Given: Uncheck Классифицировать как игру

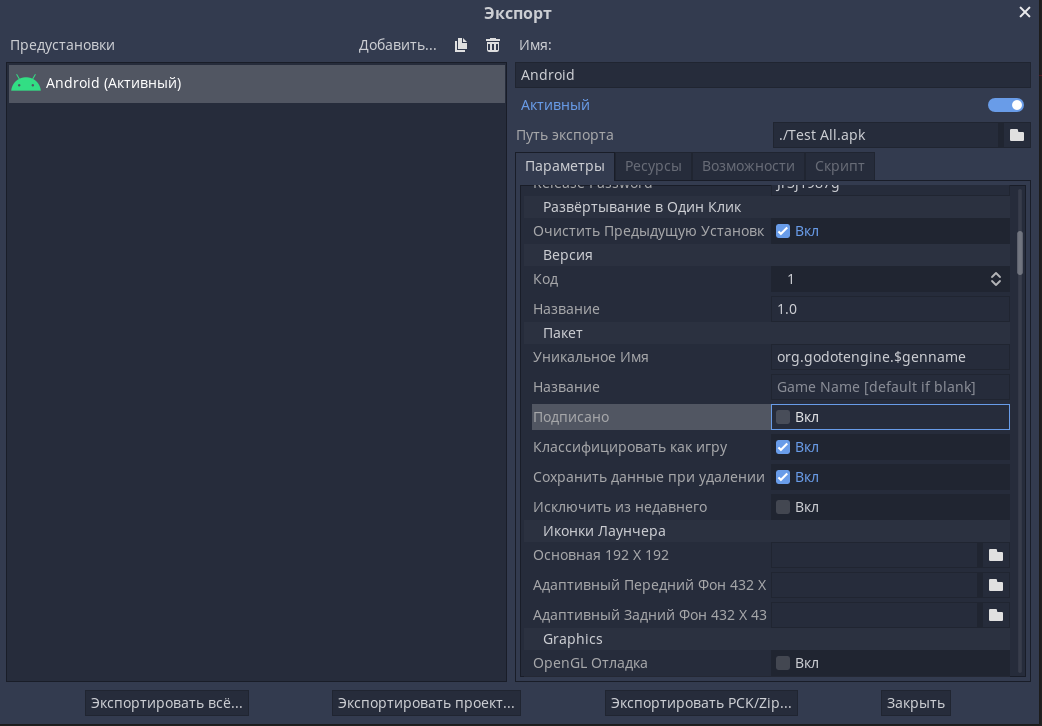Looking at the screenshot, I should (783, 447).
